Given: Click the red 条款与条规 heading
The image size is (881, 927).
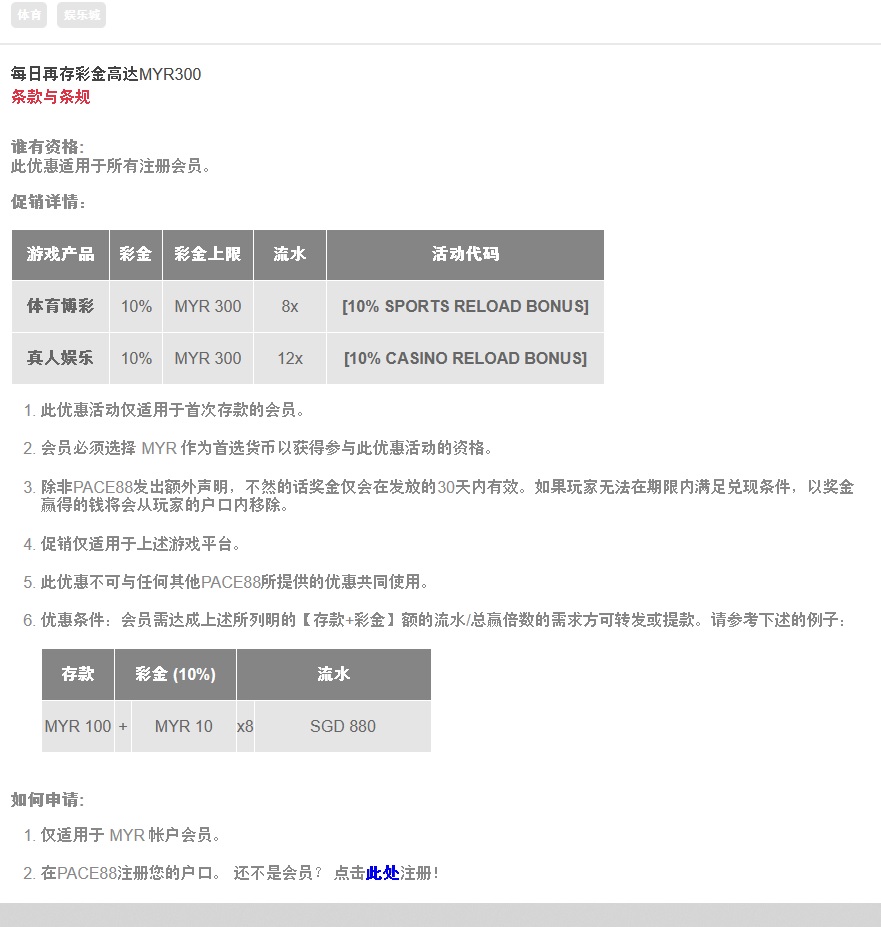Looking at the screenshot, I should click(x=50, y=97).
